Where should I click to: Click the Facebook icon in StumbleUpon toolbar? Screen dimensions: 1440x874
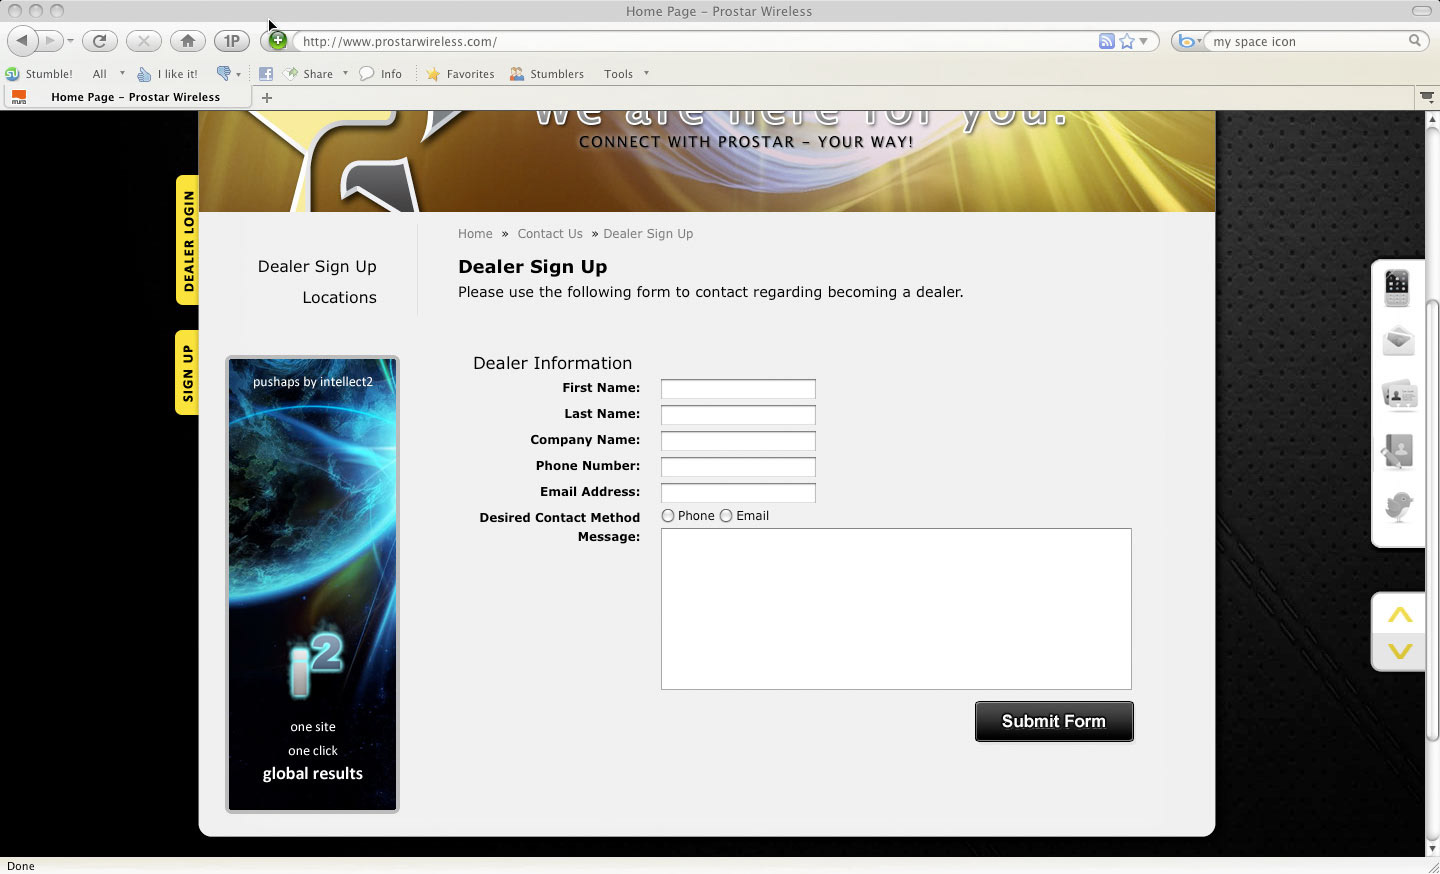[x=266, y=74]
